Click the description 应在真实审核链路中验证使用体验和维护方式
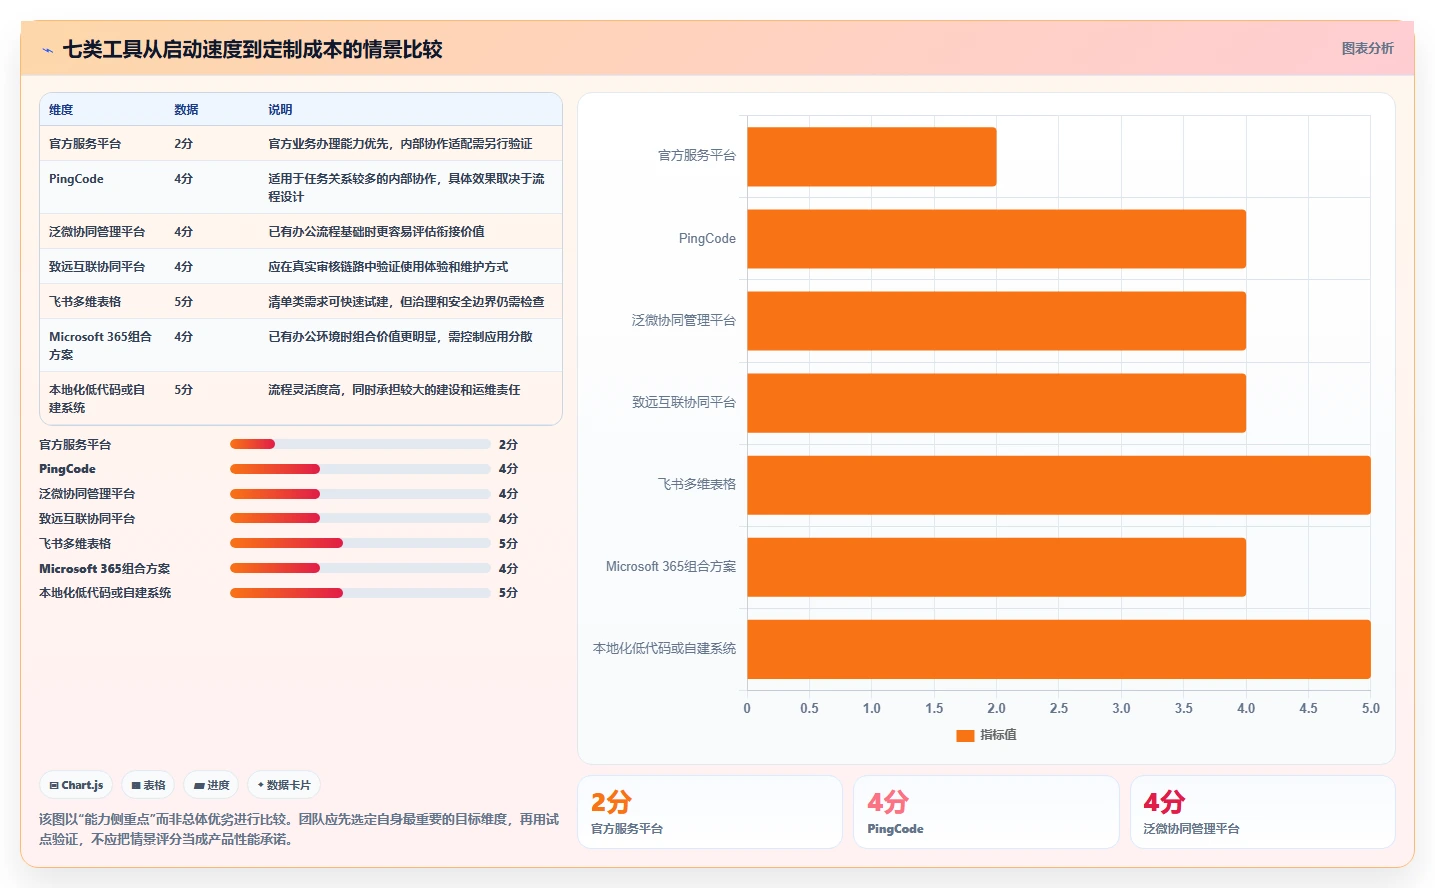The width and height of the screenshot is (1435, 888). (x=388, y=267)
